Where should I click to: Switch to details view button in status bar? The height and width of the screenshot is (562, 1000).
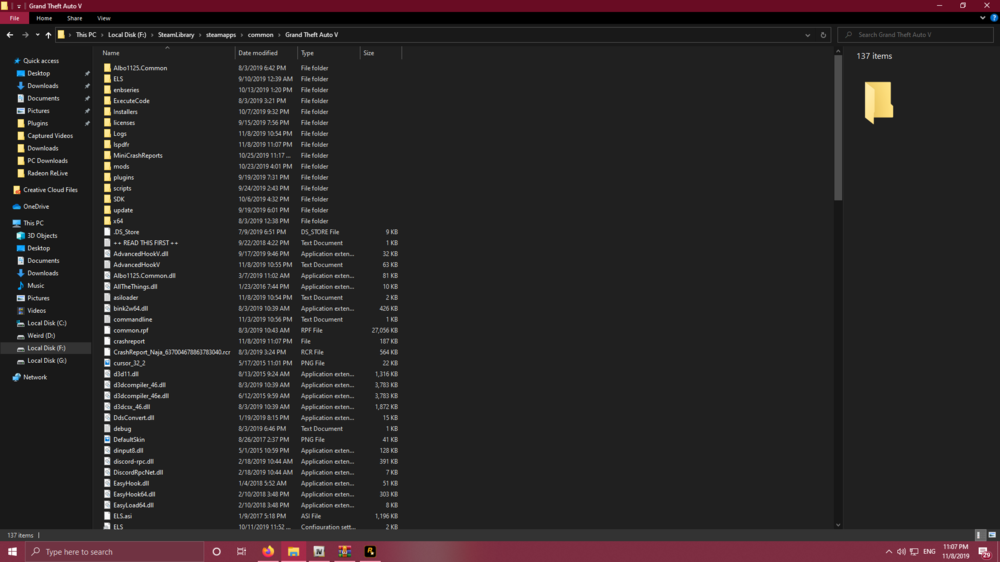pos(980,535)
